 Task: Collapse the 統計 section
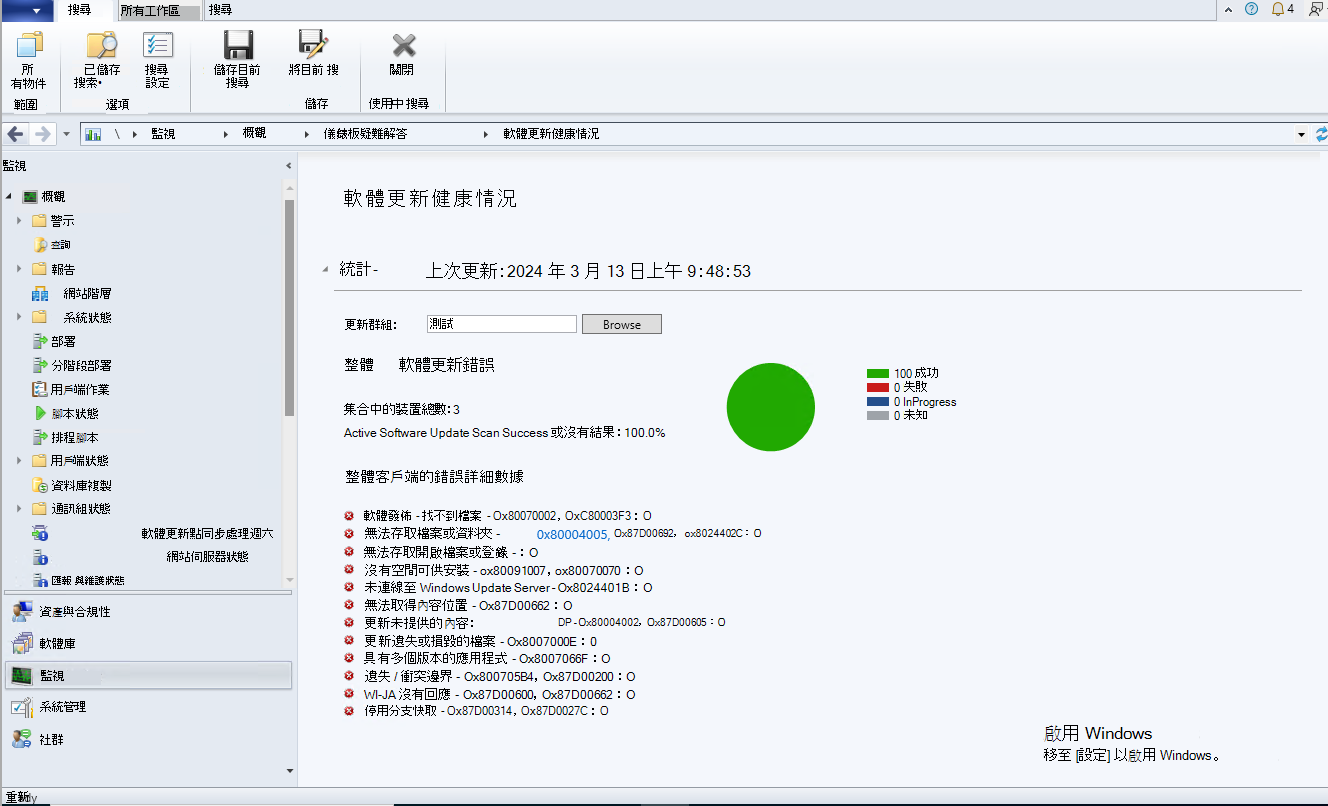[x=324, y=270]
